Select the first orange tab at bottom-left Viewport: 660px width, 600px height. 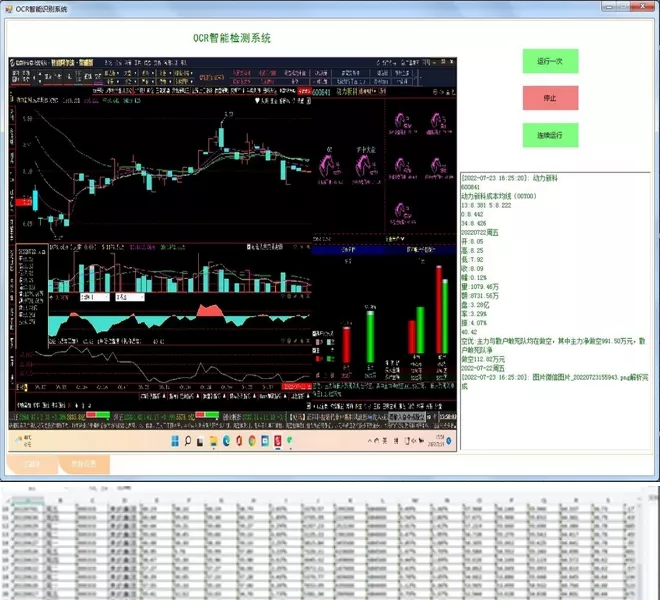click(32, 464)
